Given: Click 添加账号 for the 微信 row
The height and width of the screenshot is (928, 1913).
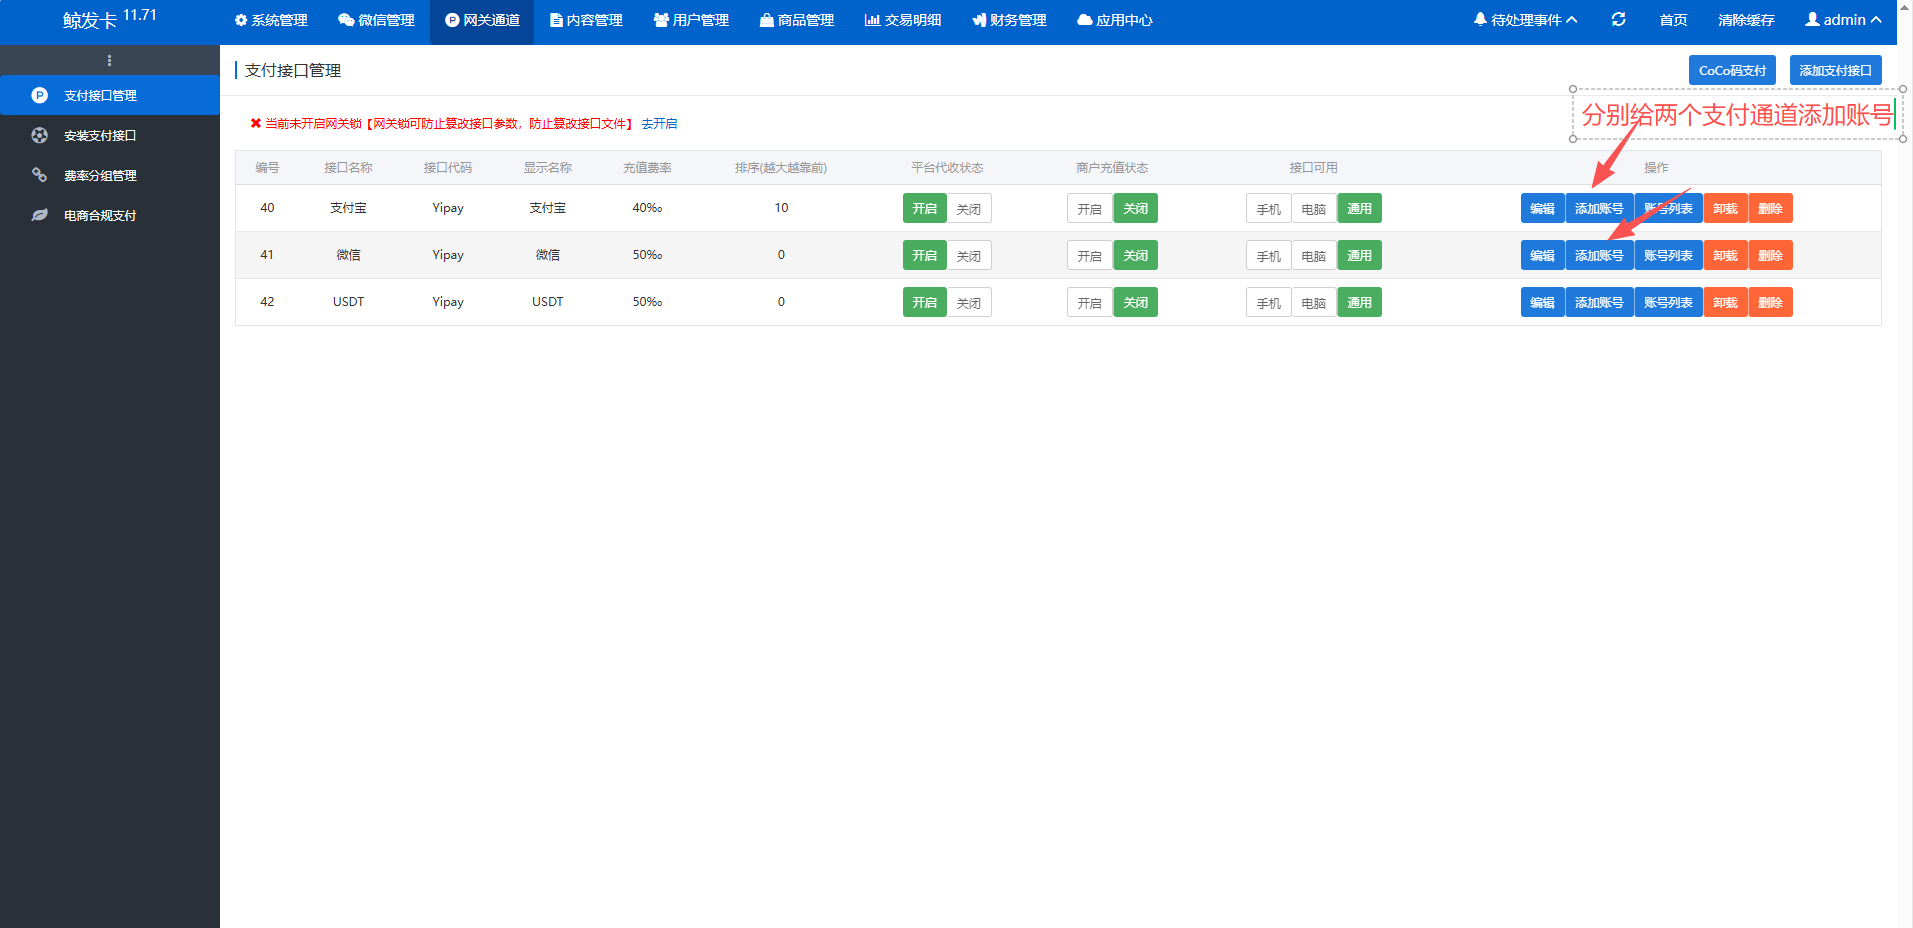Looking at the screenshot, I should click(1598, 256).
